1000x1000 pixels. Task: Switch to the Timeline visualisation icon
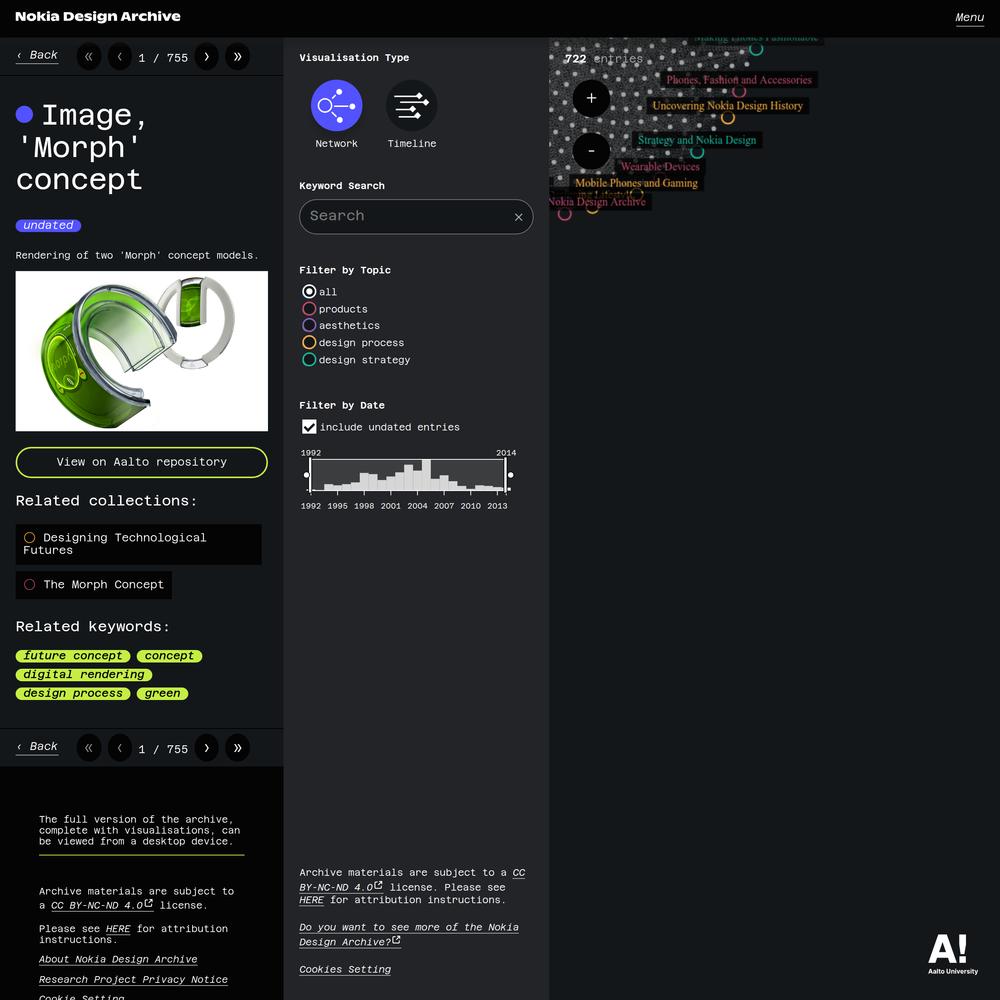[x=411, y=105]
